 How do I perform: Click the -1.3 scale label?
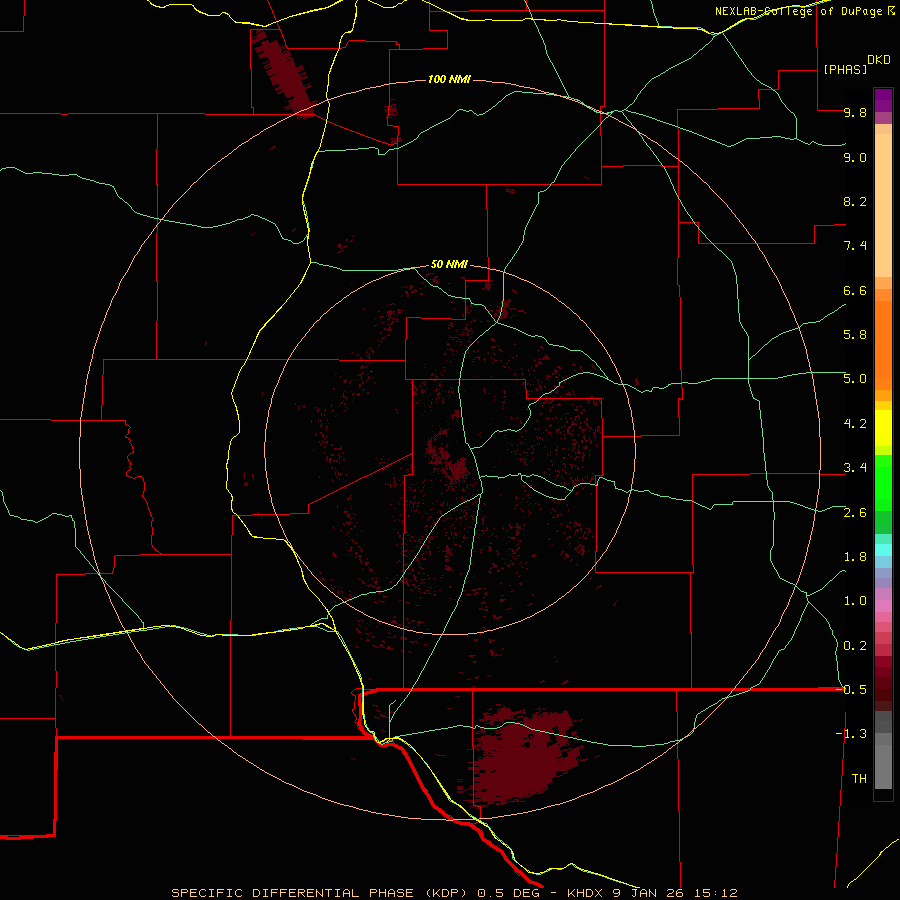click(851, 734)
